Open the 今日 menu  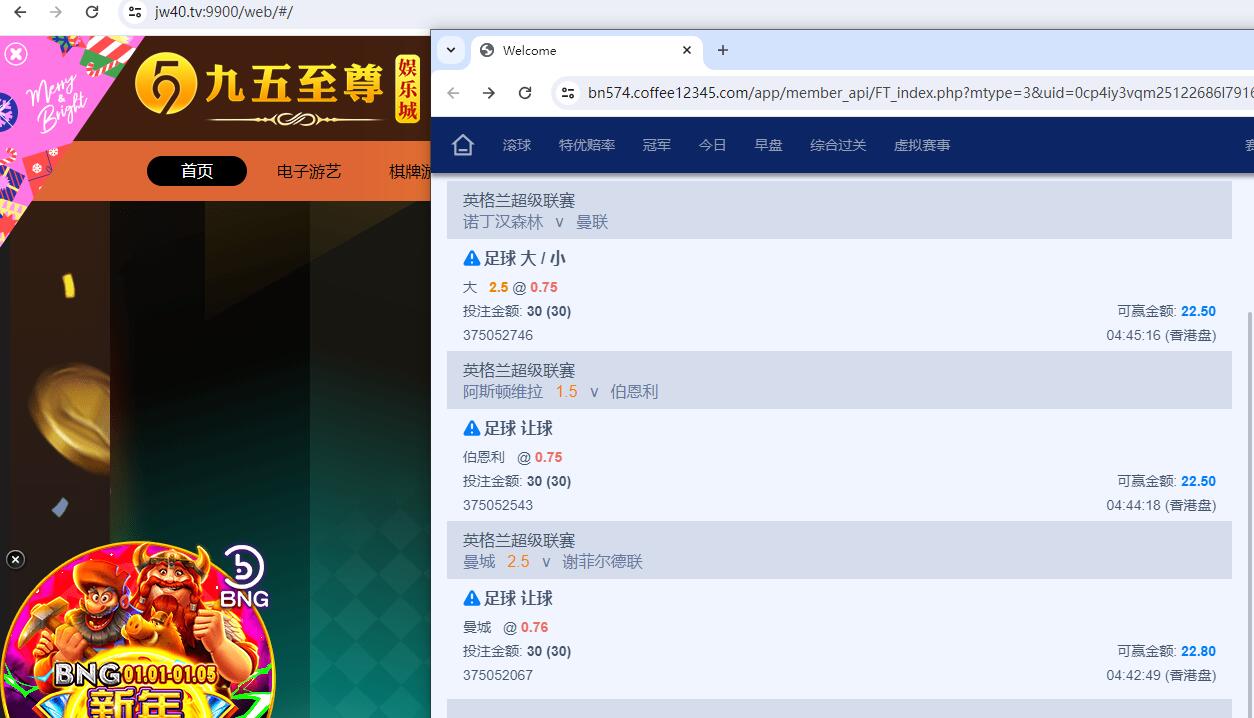(713, 145)
